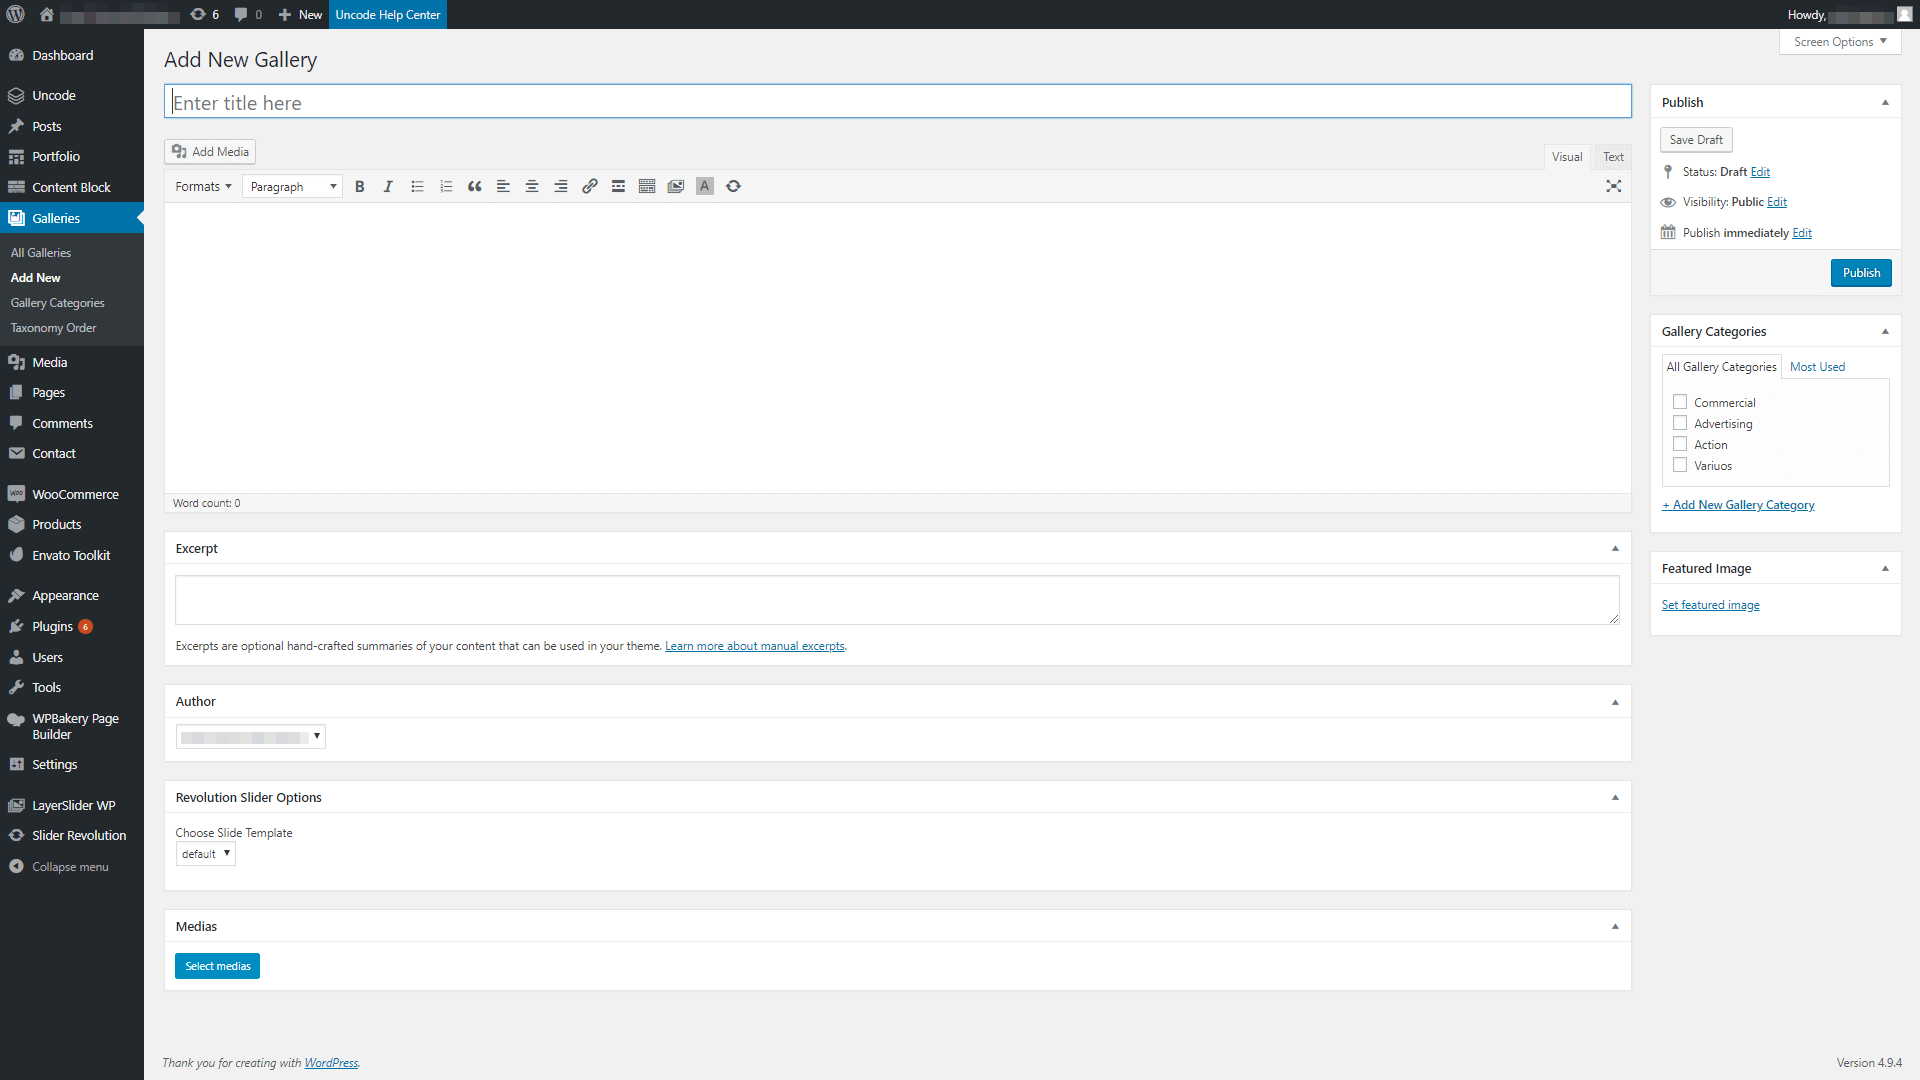Switch to the Visual editor tab
This screenshot has width=1920, height=1080.
tap(1567, 157)
